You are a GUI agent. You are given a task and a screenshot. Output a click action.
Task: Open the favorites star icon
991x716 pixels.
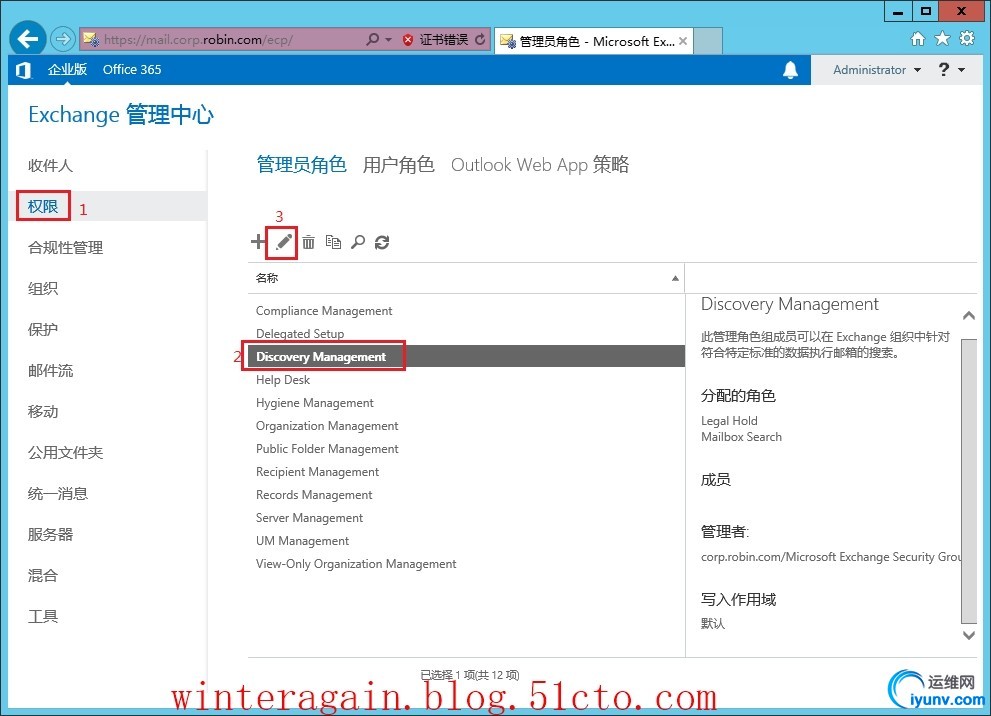(942, 39)
